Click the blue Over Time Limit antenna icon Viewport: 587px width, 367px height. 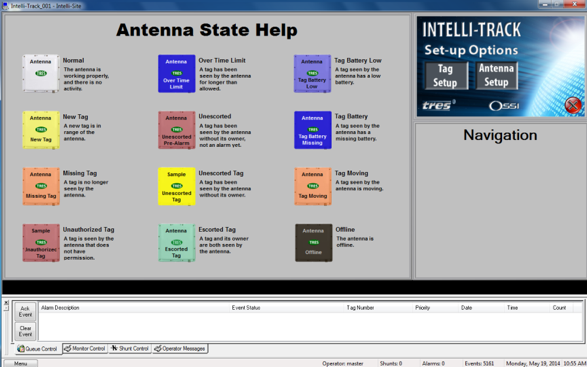(177, 73)
